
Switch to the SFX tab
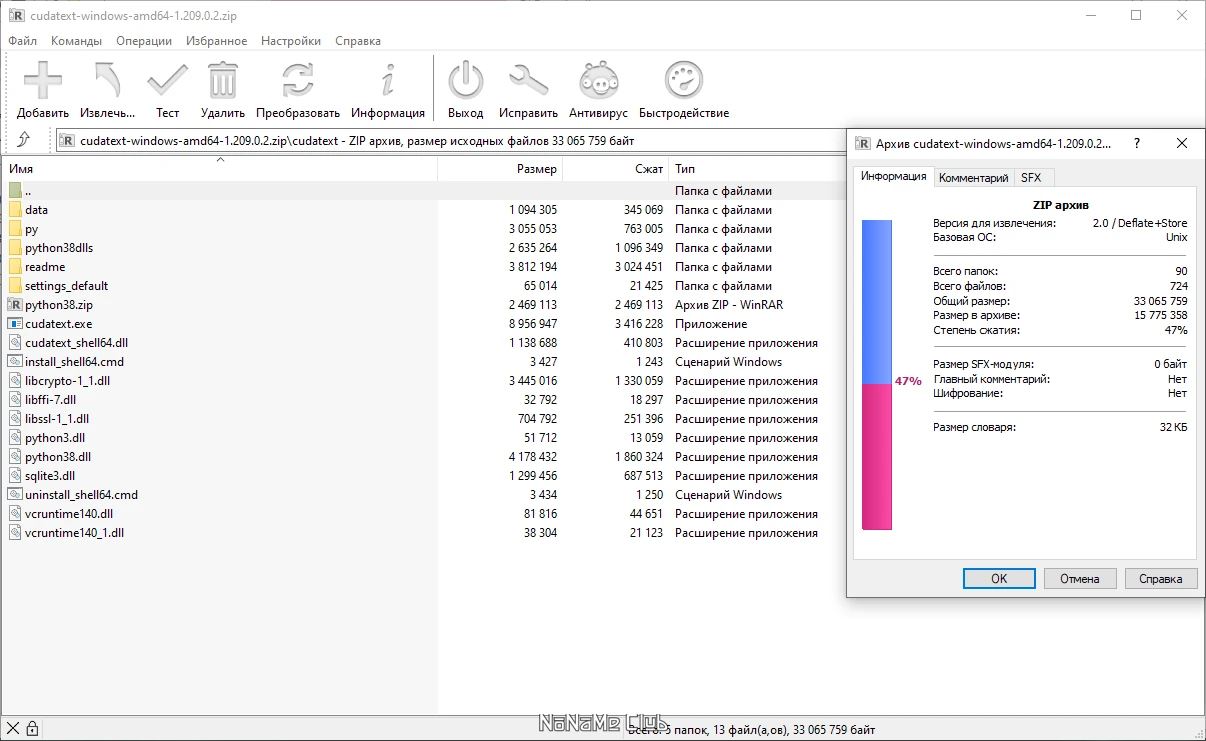click(1030, 178)
